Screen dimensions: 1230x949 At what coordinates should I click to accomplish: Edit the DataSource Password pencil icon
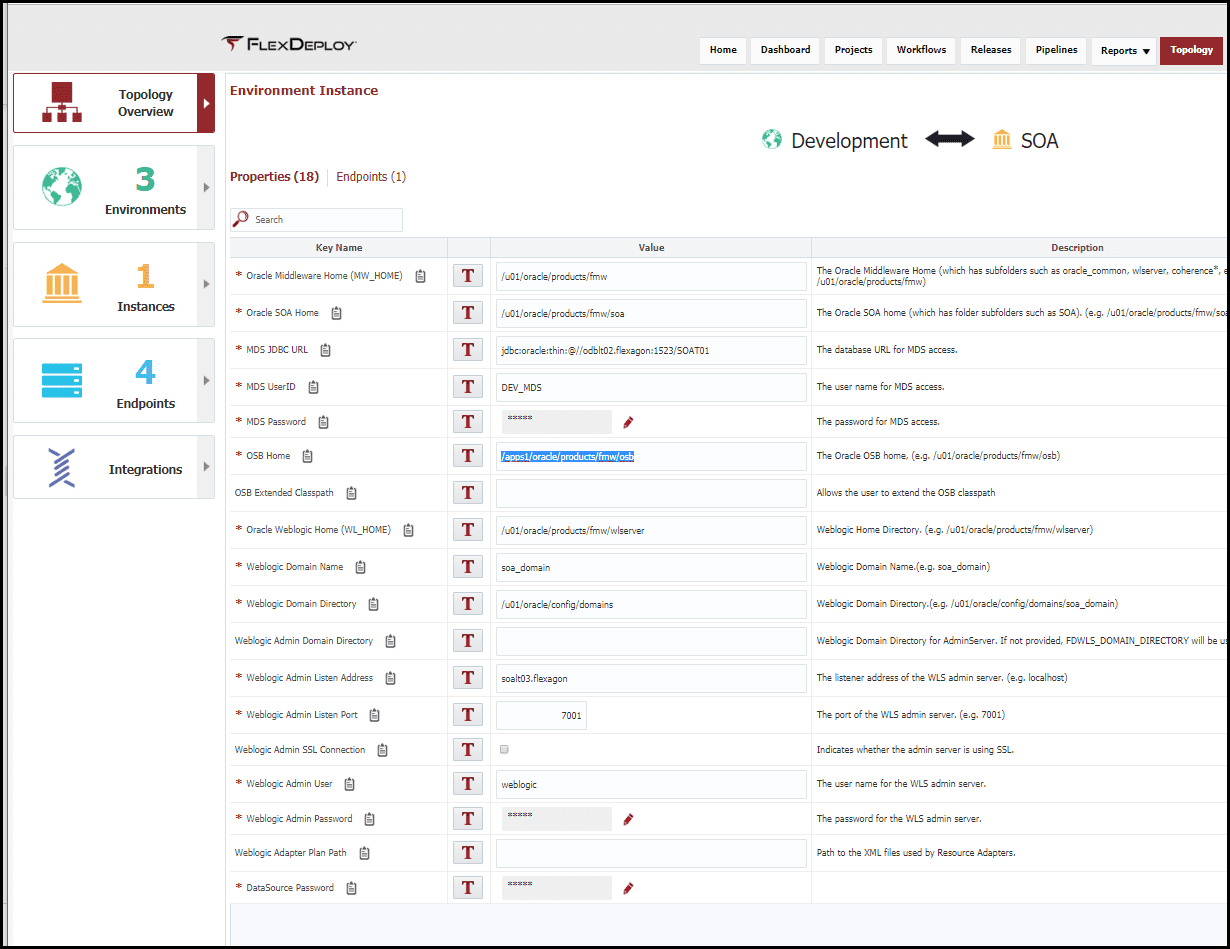(628, 888)
